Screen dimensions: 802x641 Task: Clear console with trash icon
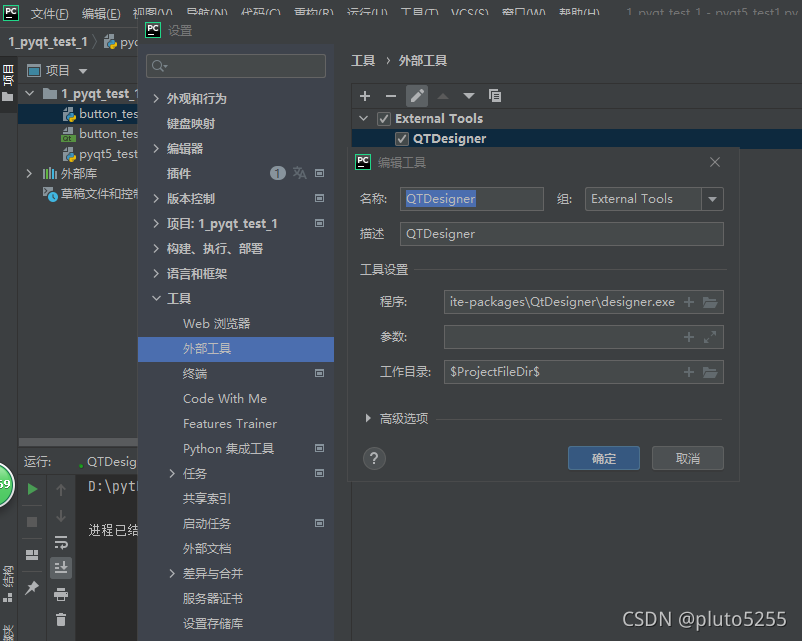coord(61,620)
